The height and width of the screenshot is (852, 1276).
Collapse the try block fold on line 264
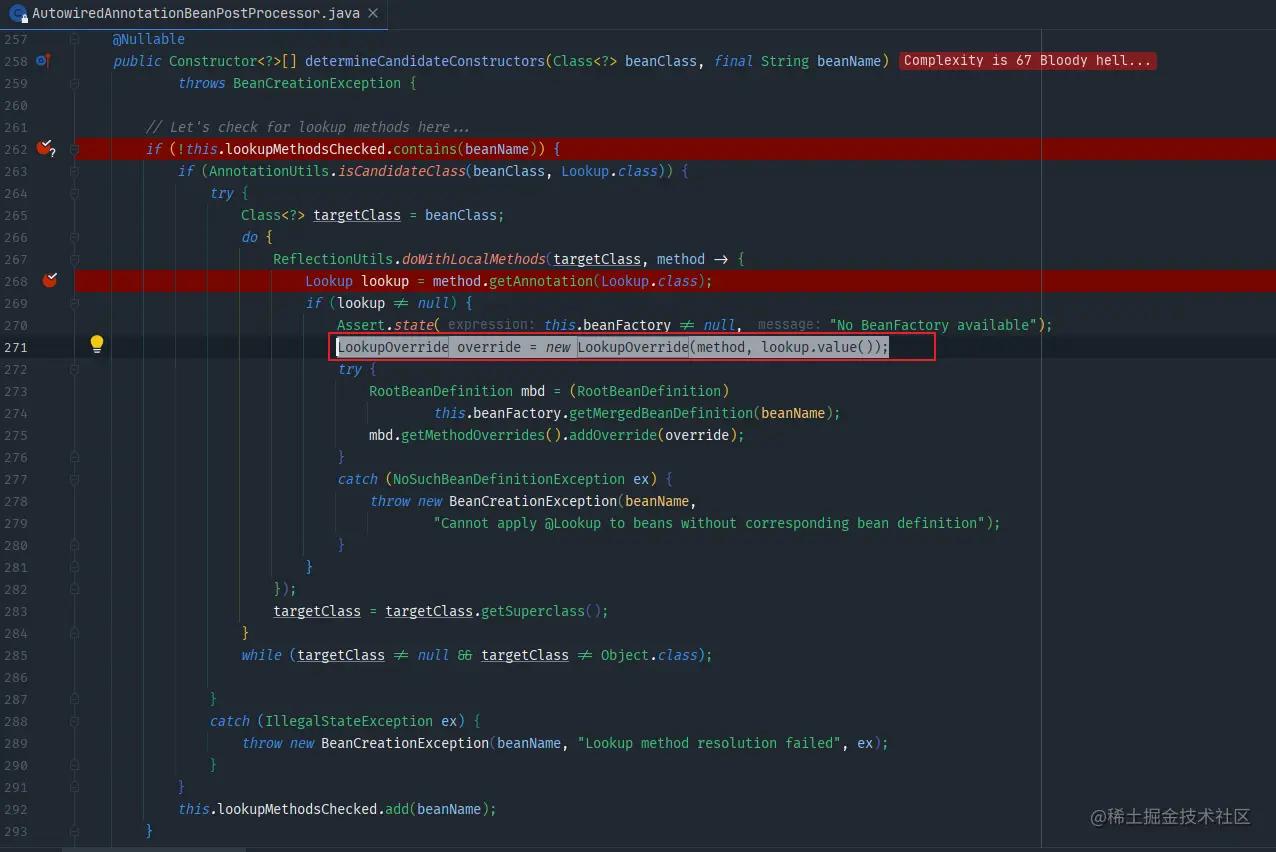(75, 193)
